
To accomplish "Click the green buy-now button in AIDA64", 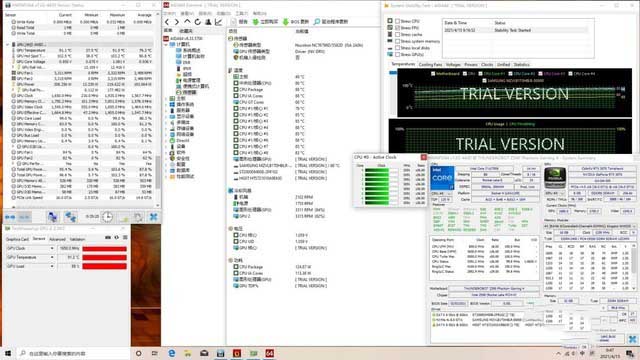I will click(265, 22).
